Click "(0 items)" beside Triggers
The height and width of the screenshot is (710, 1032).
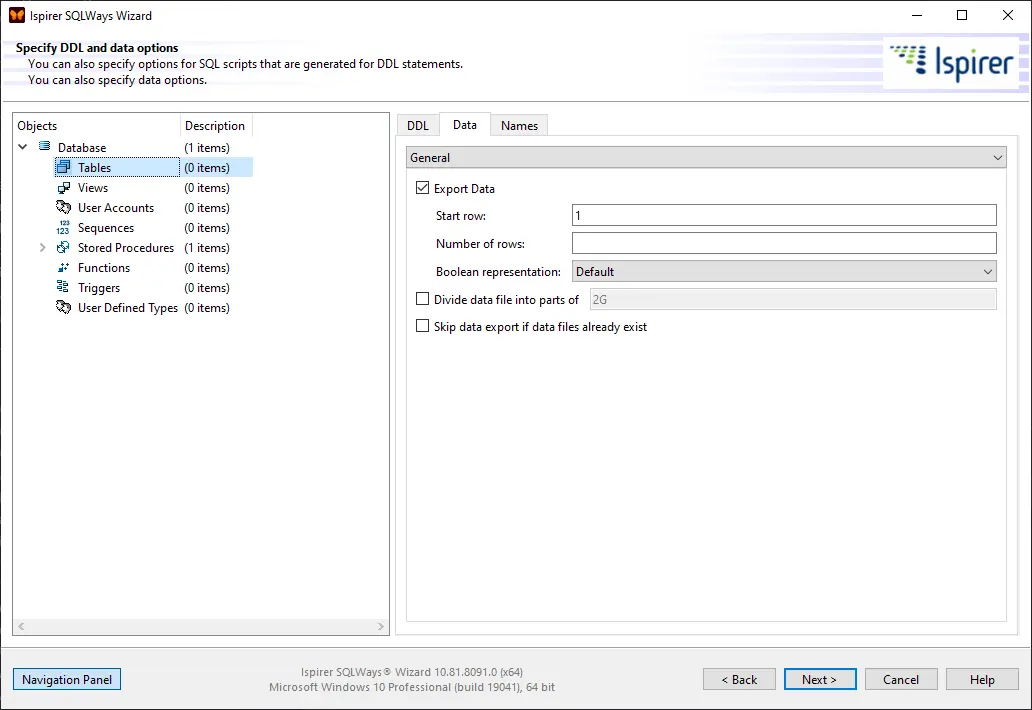[207, 288]
